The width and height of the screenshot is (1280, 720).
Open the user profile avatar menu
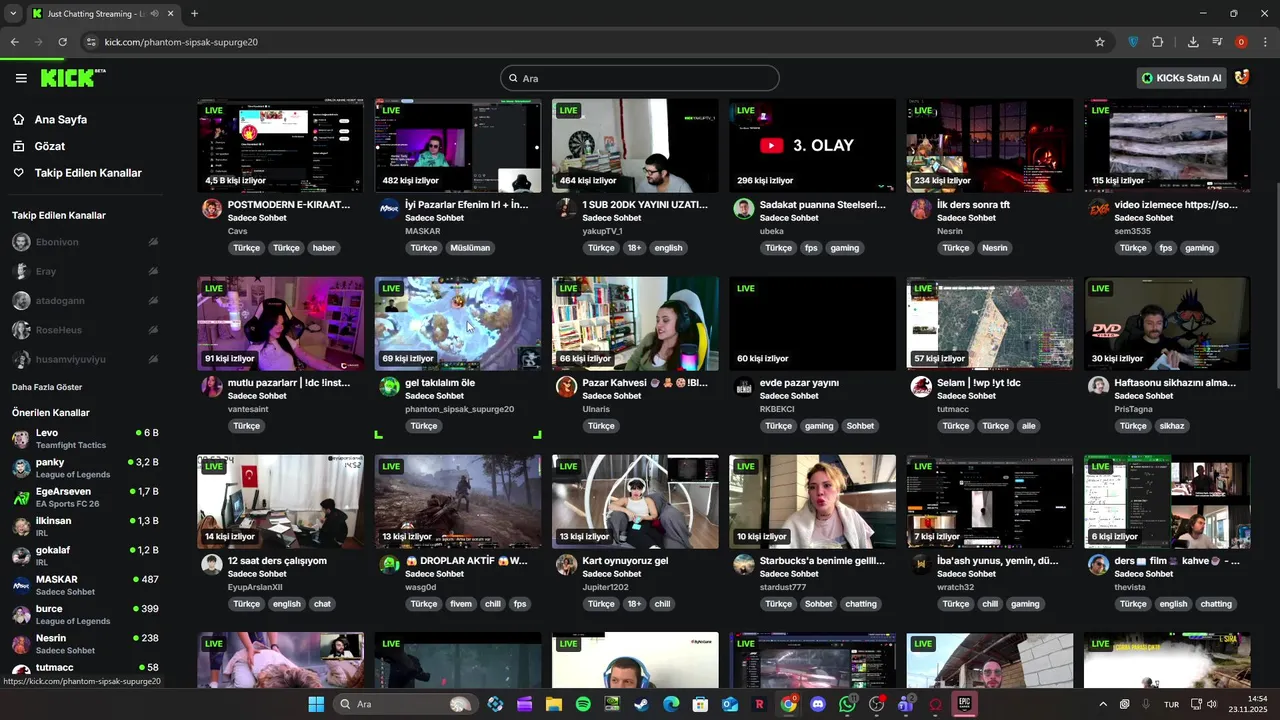pos(1242,78)
